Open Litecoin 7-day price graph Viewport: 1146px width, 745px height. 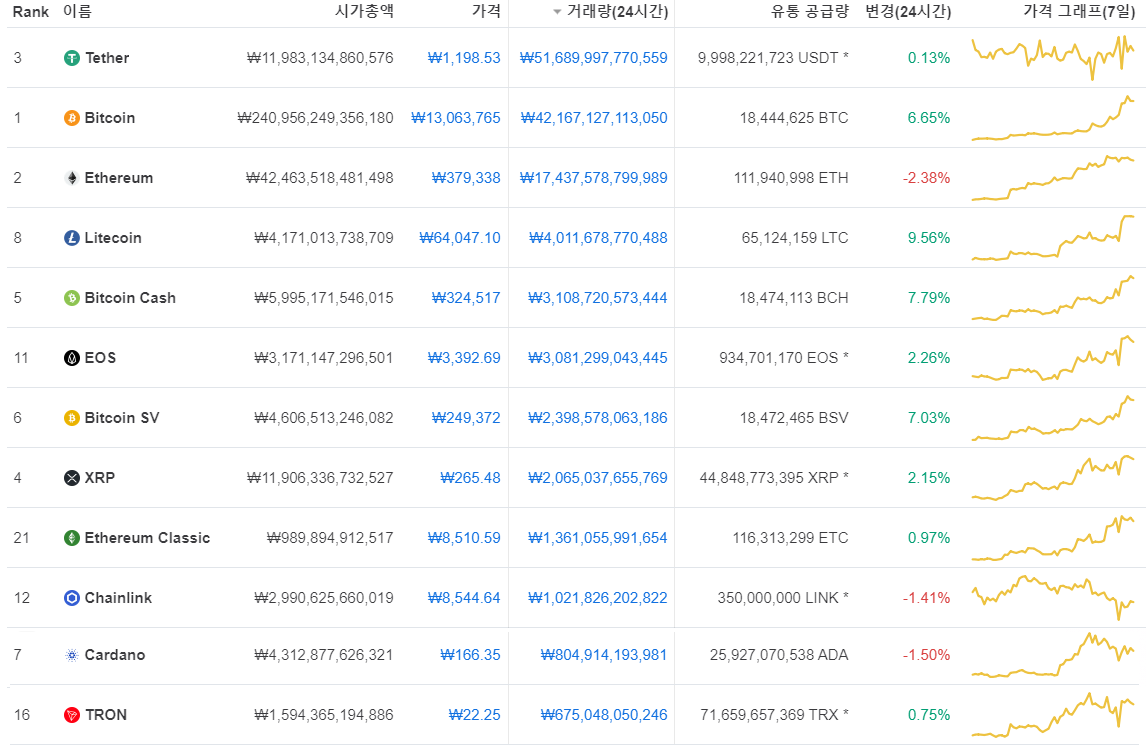pyautogui.click(x=1053, y=238)
